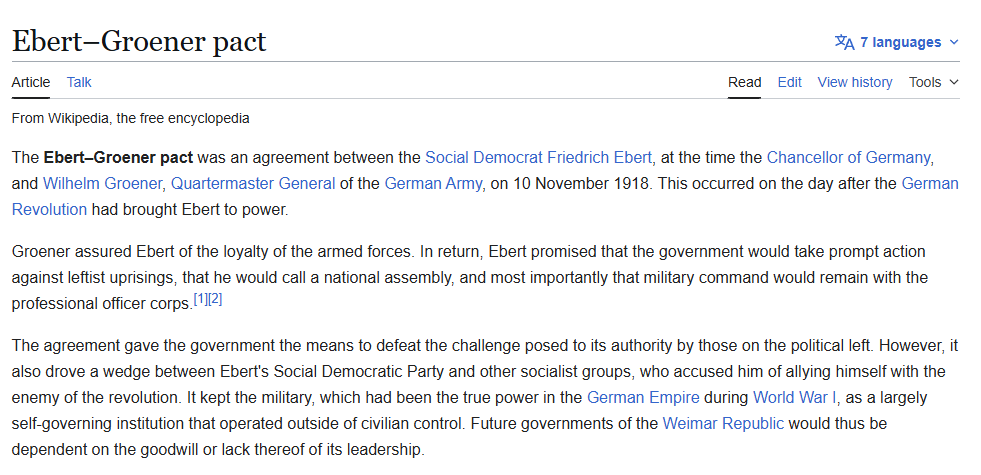Follow the World War I link
981x475 pixels.
point(796,397)
